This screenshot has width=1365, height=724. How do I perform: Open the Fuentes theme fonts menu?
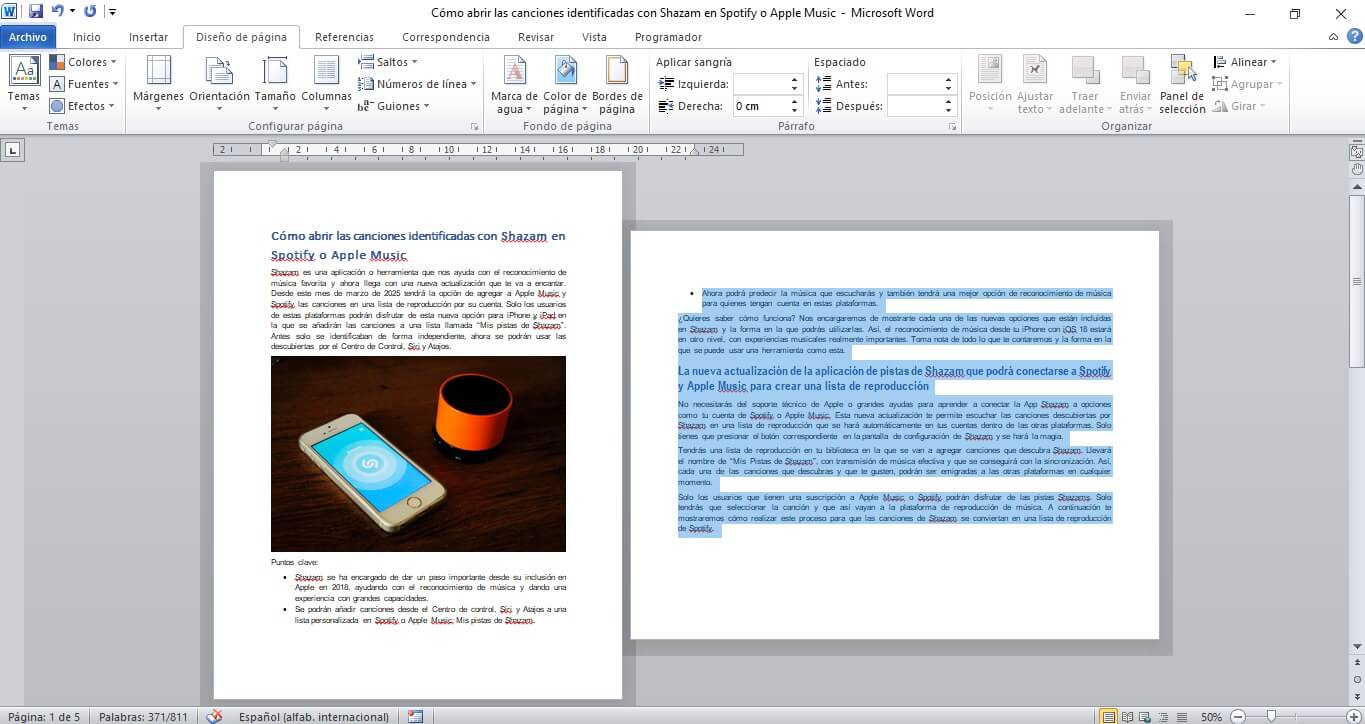(x=84, y=84)
